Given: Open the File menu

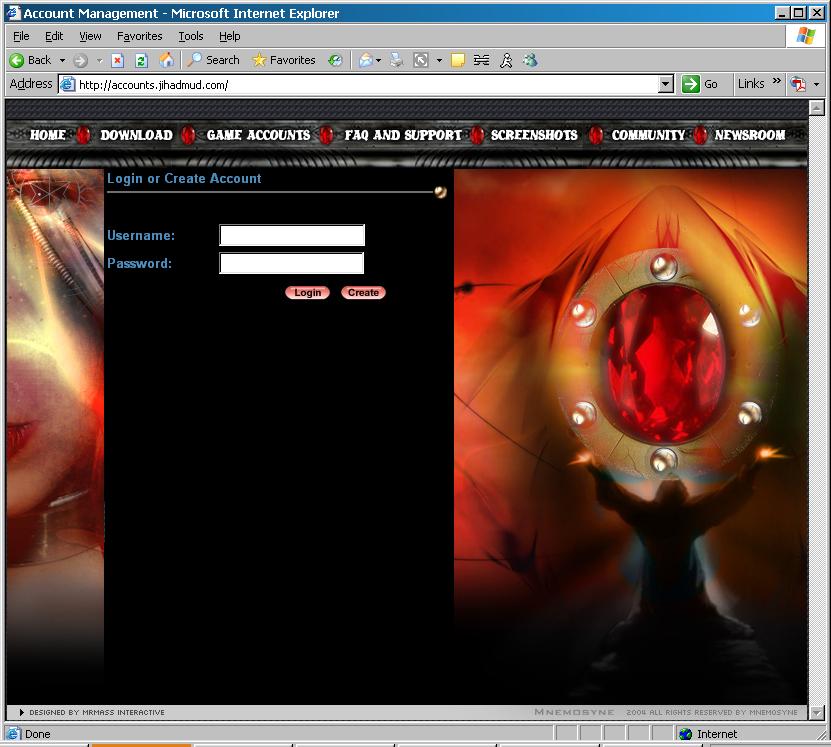Looking at the screenshot, I should [21, 36].
